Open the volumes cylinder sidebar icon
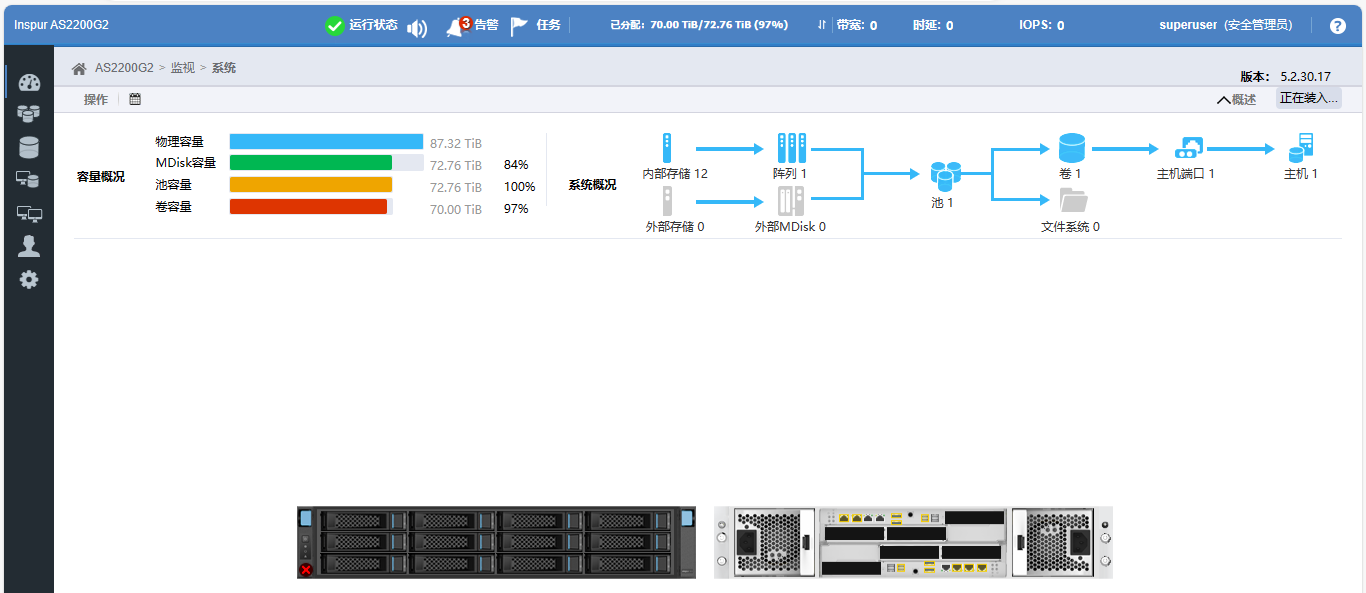Viewport: 1366px width, 593px height. pos(29,147)
